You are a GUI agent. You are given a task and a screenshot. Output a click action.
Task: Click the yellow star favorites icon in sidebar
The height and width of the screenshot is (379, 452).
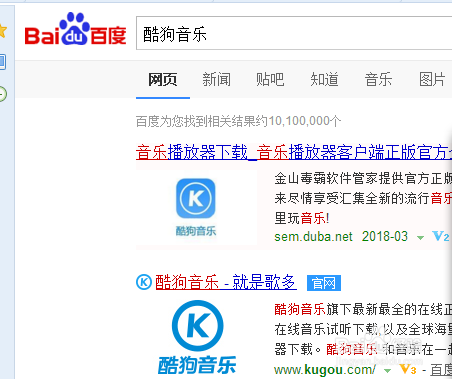pyautogui.click(x=3, y=31)
